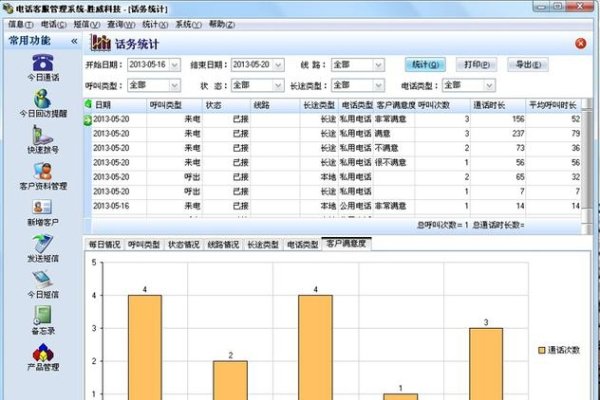Expand 电话类型 filter dropdown
600x400 pixels.
tap(489, 85)
